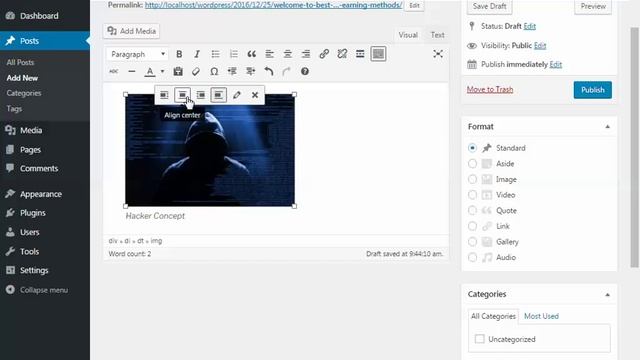Undo the last edit
Image resolution: width=640 pixels, height=360 pixels.
click(269, 71)
